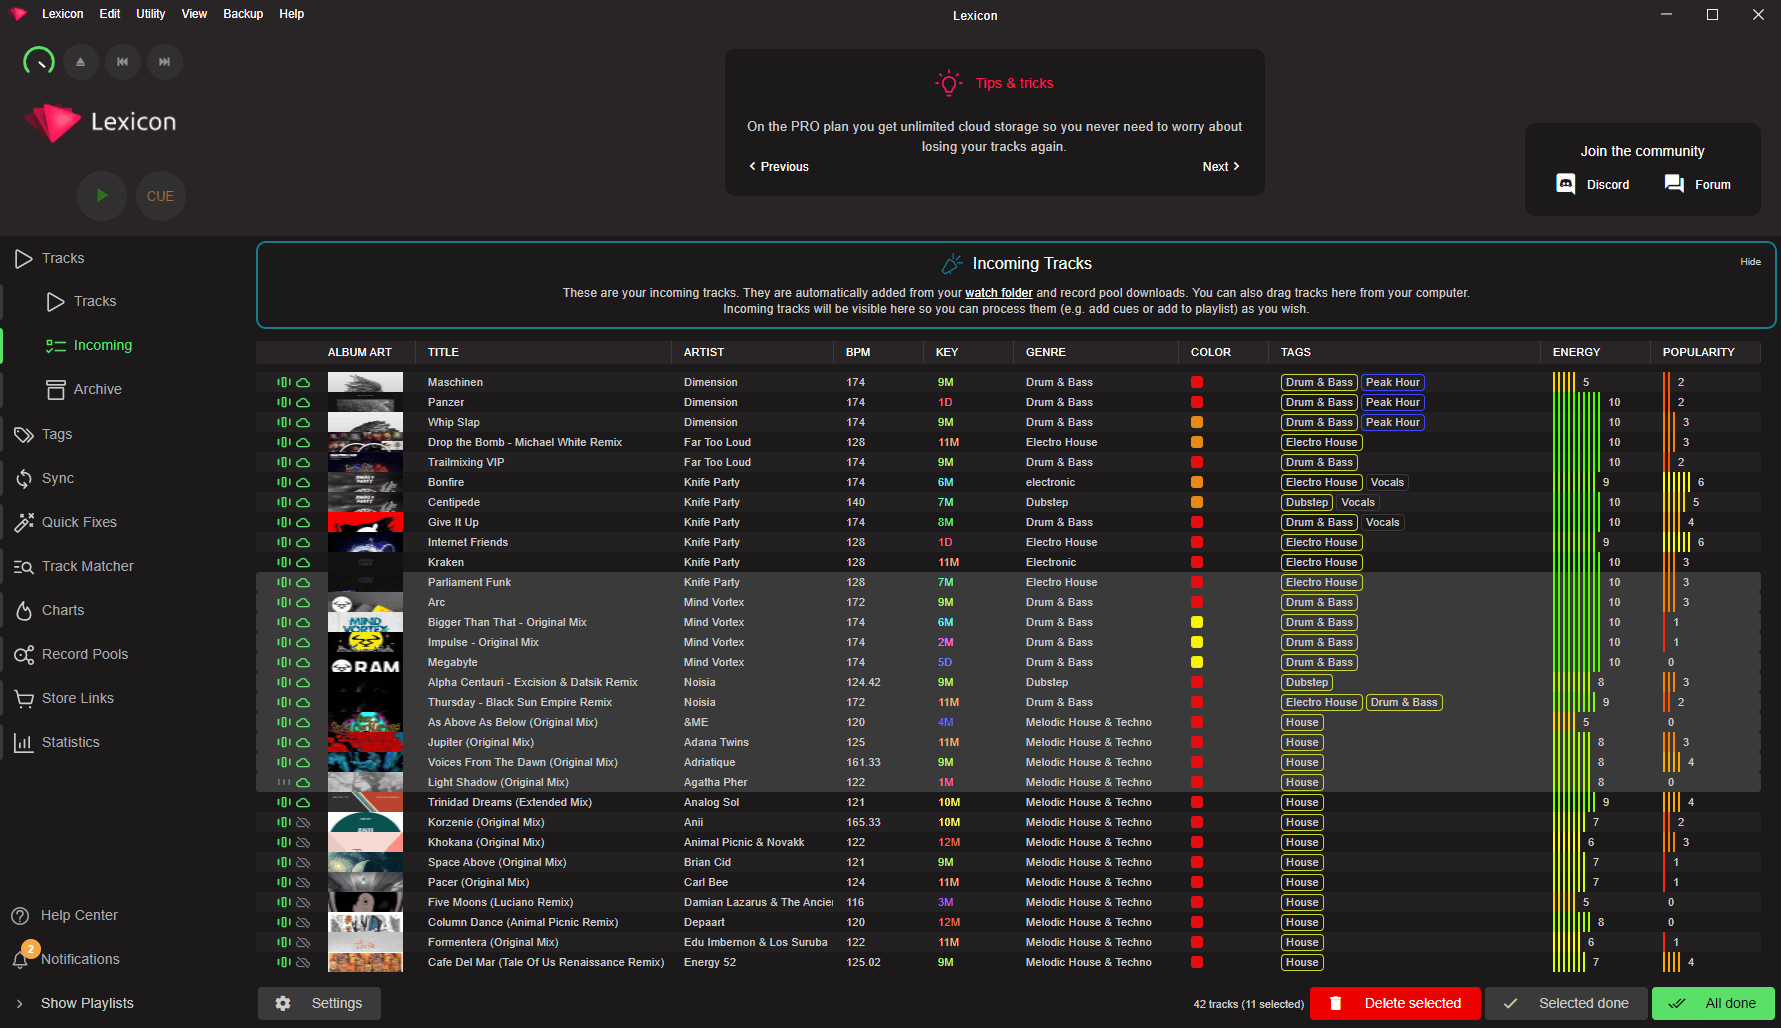Screen dimensions: 1781x1028
Task: Click the crossed cloud icon for Korzenie
Action: coord(303,822)
